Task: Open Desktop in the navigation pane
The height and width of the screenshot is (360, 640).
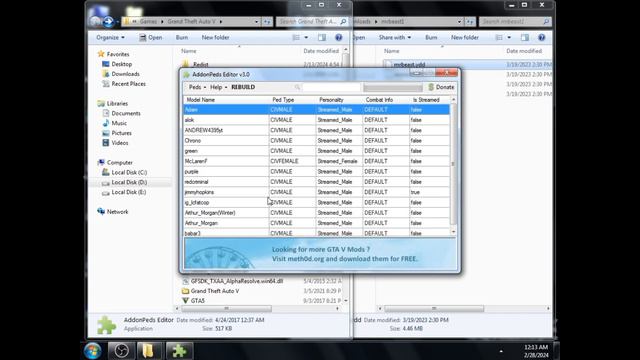Action: click(x=122, y=64)
